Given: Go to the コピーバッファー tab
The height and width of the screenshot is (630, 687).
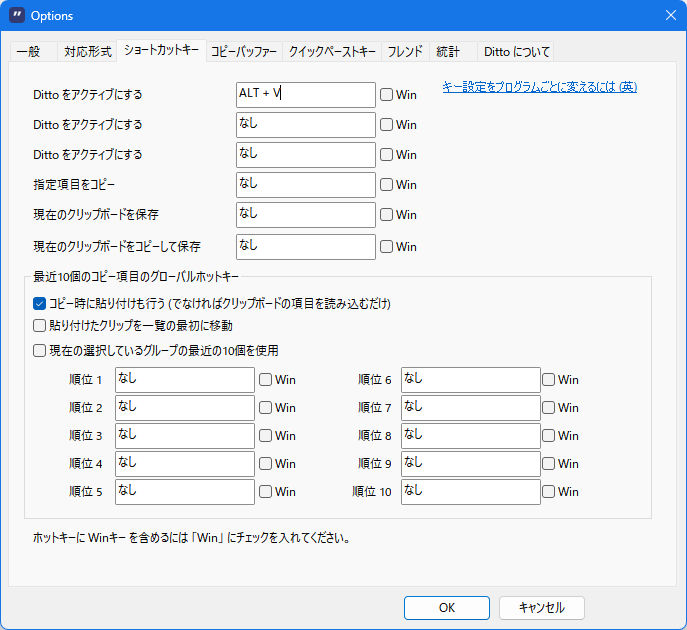Looking at the screenshot, I should (x=244, y=52).
